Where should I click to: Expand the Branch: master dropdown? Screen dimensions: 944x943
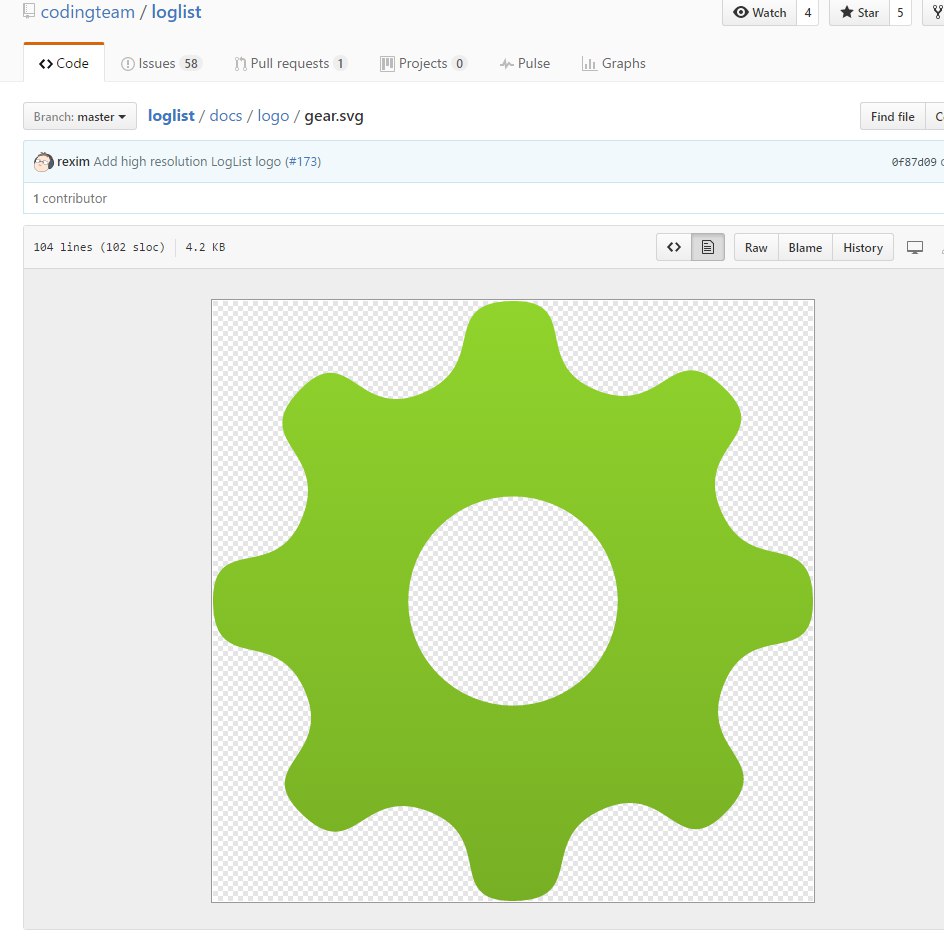point(79,116)
